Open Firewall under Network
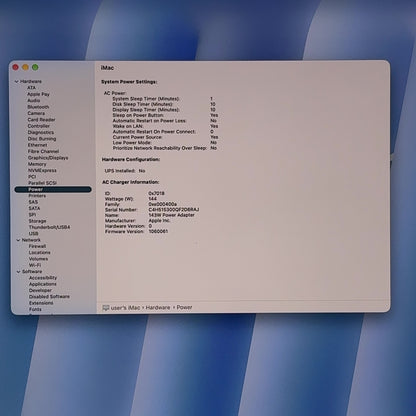 click(37, 246)
